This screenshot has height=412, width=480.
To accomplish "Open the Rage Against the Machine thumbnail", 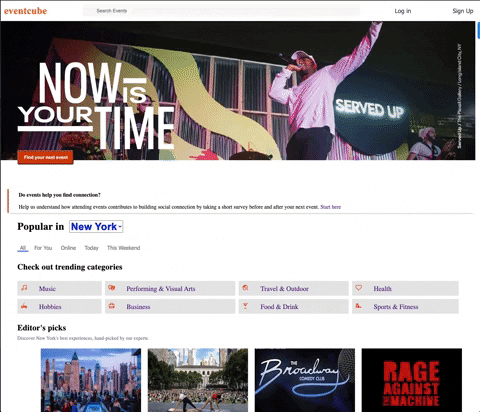I will tap(412, 380).
